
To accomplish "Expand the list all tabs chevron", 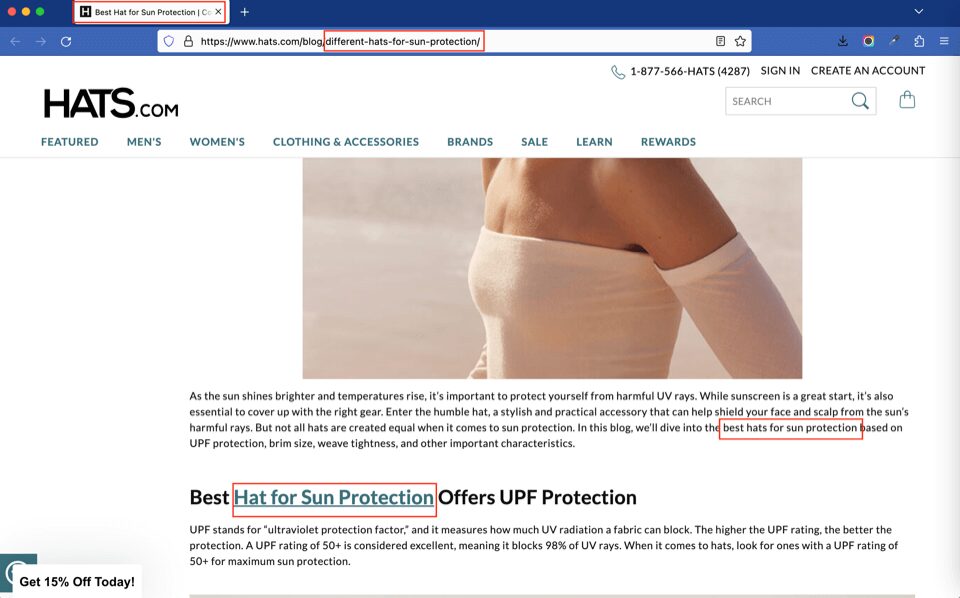I will coord(919,11).
